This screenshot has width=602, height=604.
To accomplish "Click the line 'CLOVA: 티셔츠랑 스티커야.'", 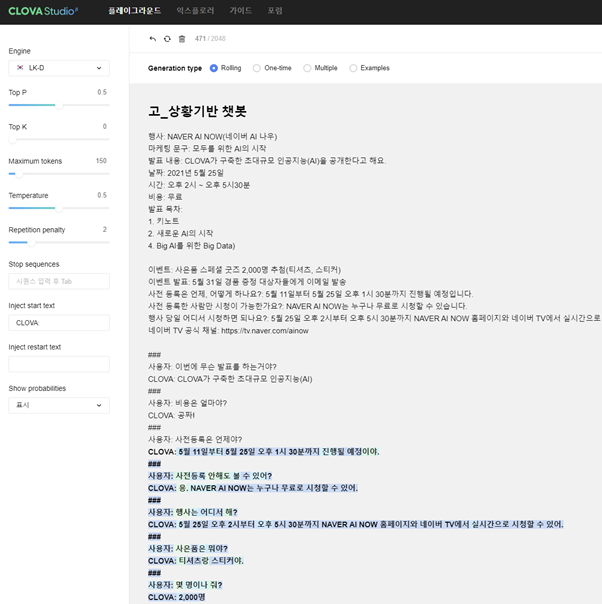I will click(x=196, y=560).
